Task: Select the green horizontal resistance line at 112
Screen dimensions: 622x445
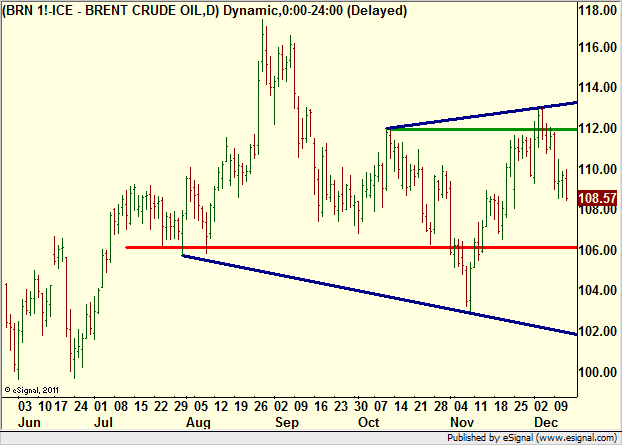Action: 482,129
